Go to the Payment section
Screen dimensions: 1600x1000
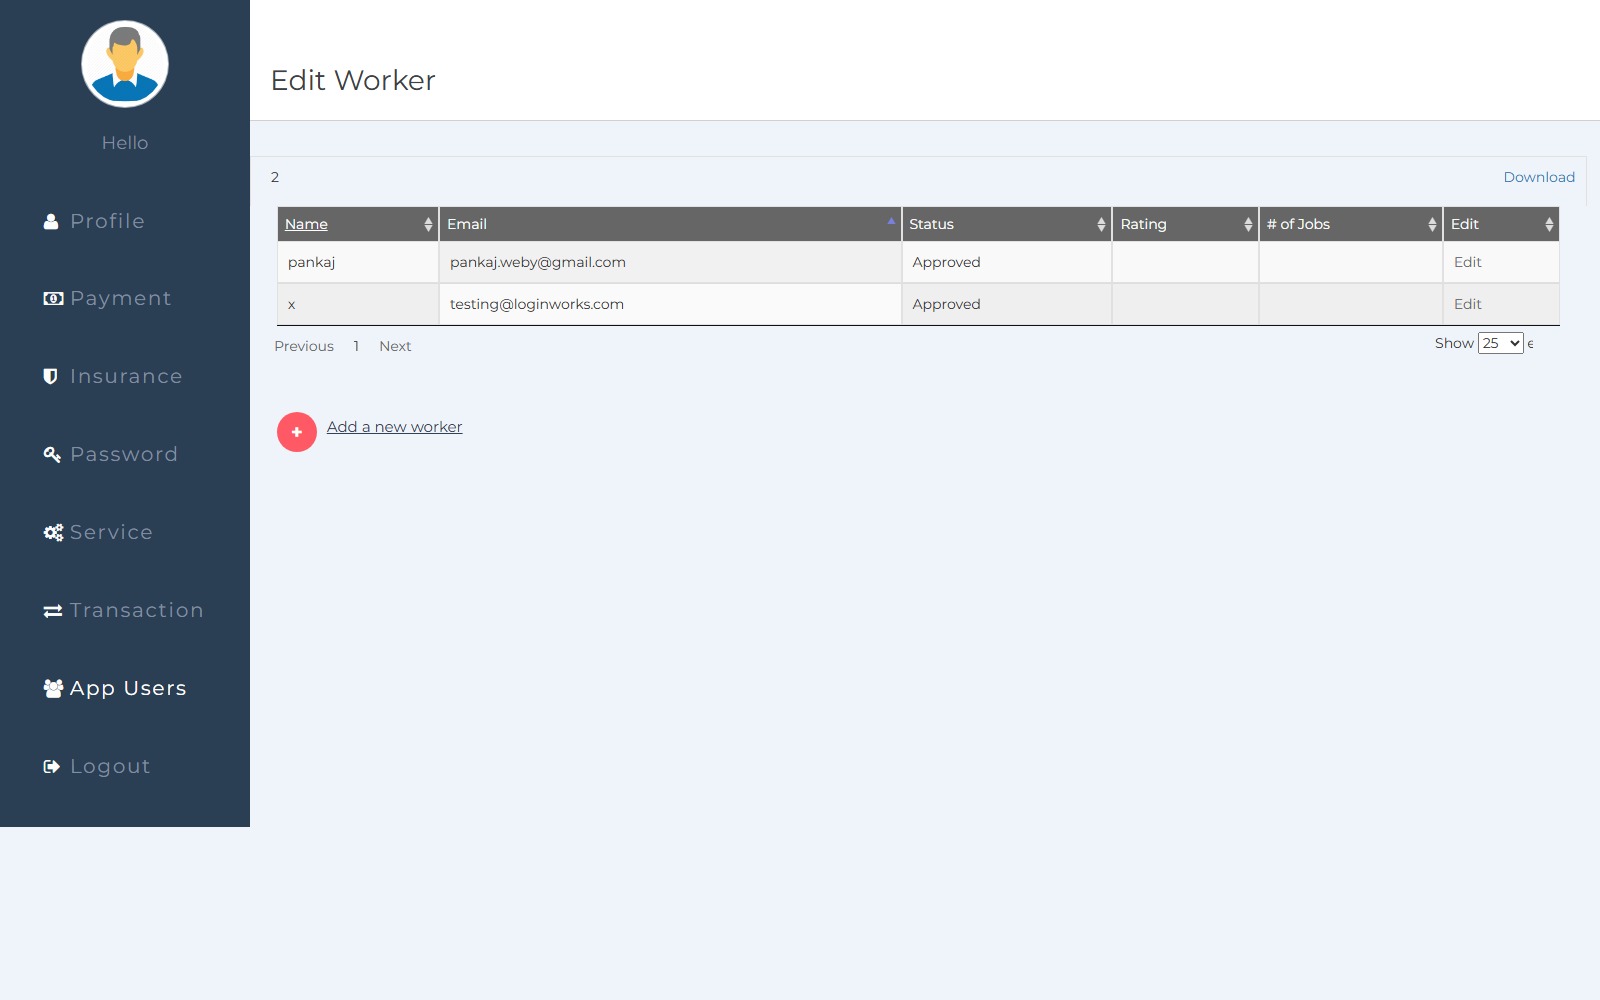pyautogui.click(x=120, y=298)
